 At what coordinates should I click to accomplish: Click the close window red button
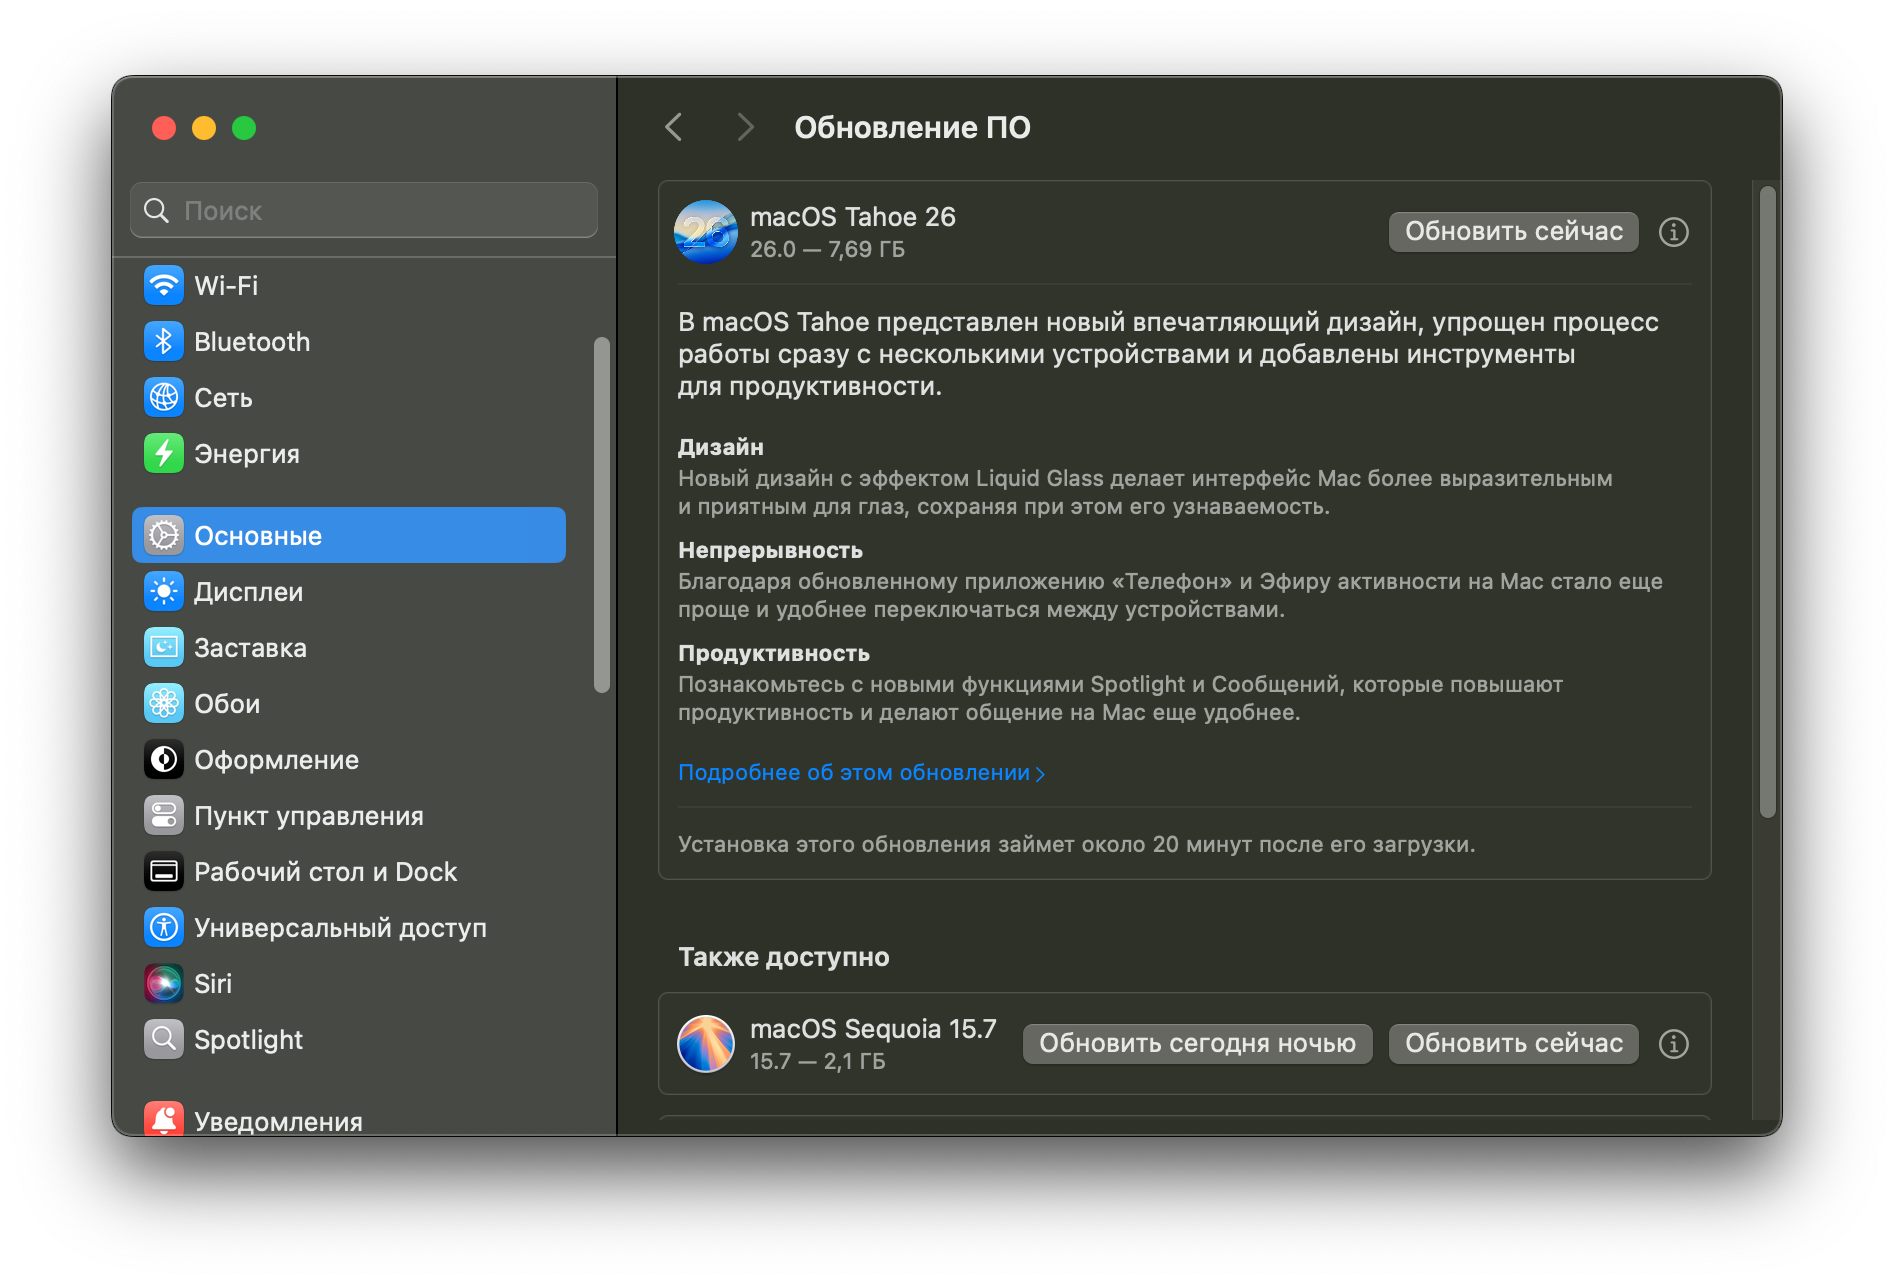point(164,128)
